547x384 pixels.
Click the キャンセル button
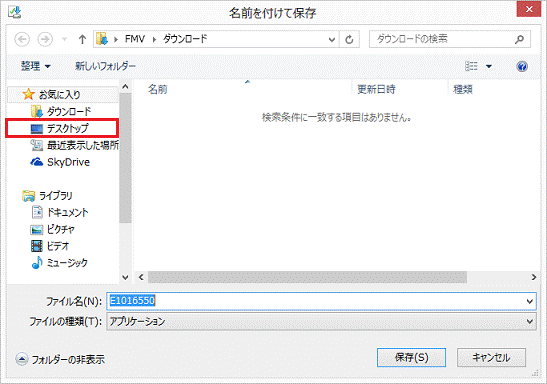[x=491, y=357]
